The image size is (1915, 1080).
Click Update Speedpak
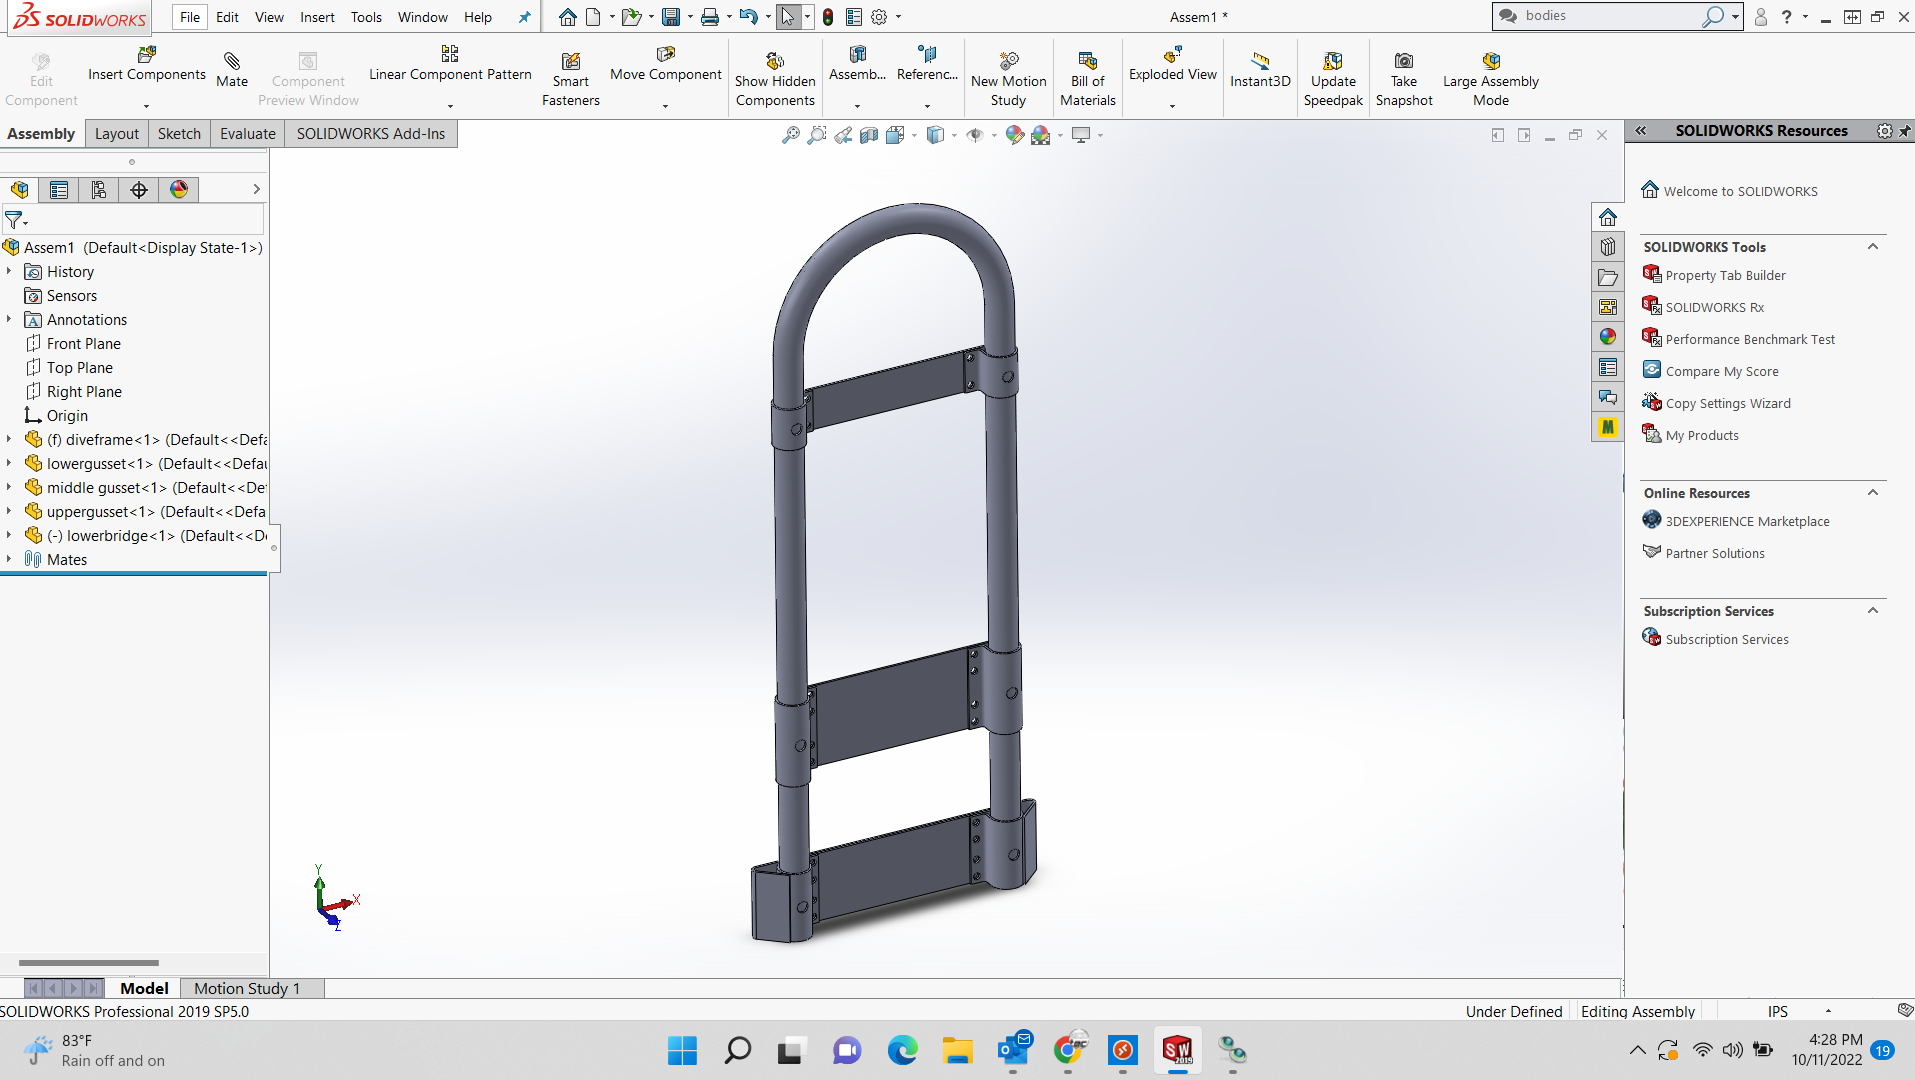pyautogui.click(x=1333, y=79)
